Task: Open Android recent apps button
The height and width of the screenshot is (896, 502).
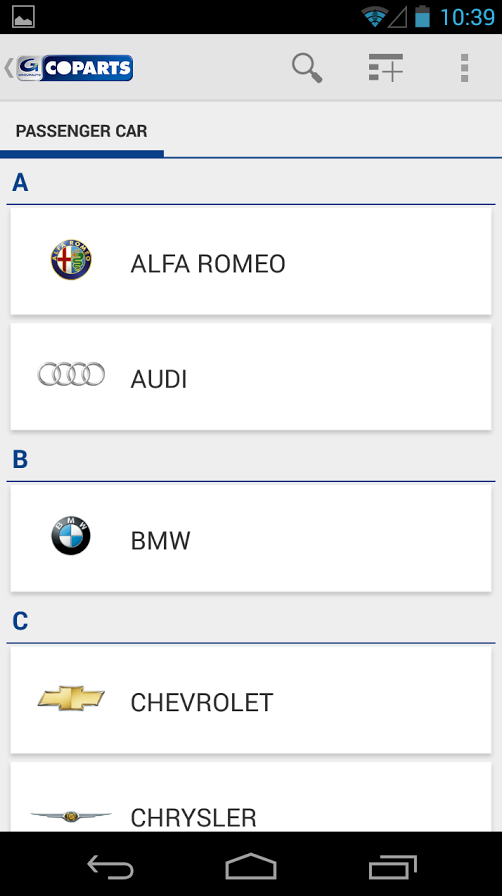Action: [393, 866]
